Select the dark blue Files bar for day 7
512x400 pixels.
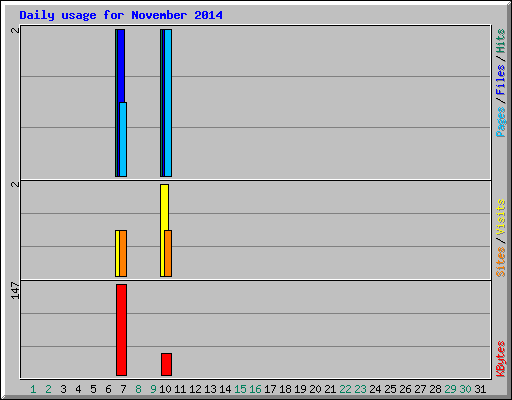click(x=121, y=66)
